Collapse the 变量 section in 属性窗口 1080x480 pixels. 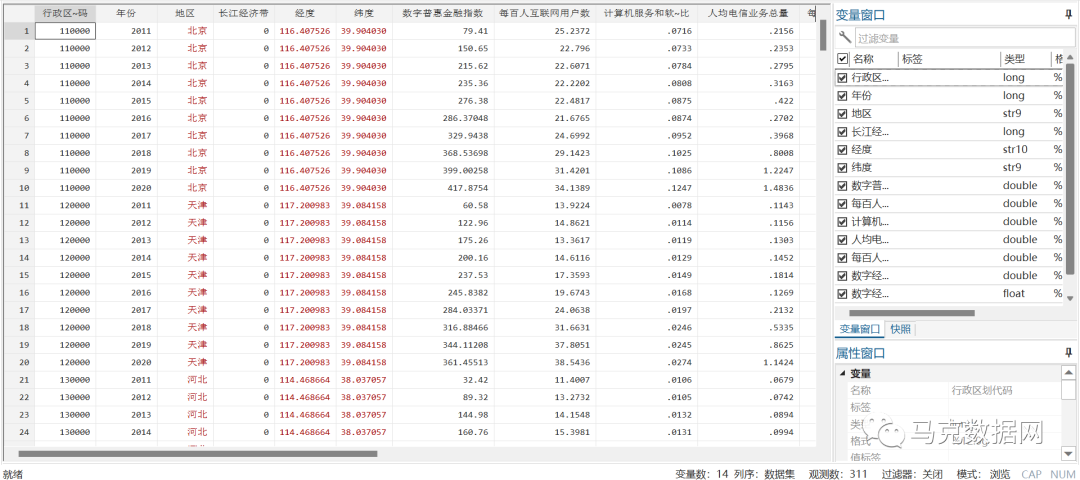click(842, 373)
